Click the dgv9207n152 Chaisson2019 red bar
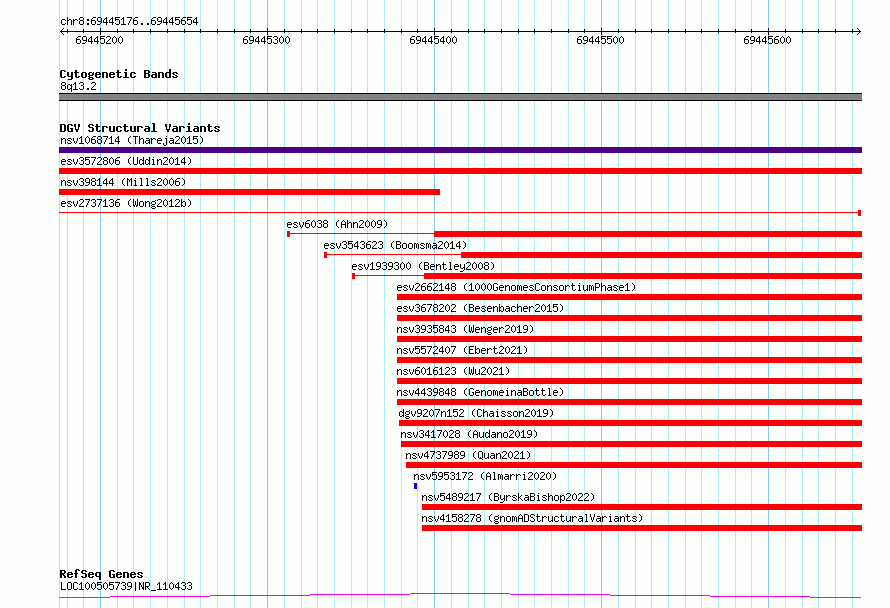Screen dimensions: 890x608 [631, 423]
